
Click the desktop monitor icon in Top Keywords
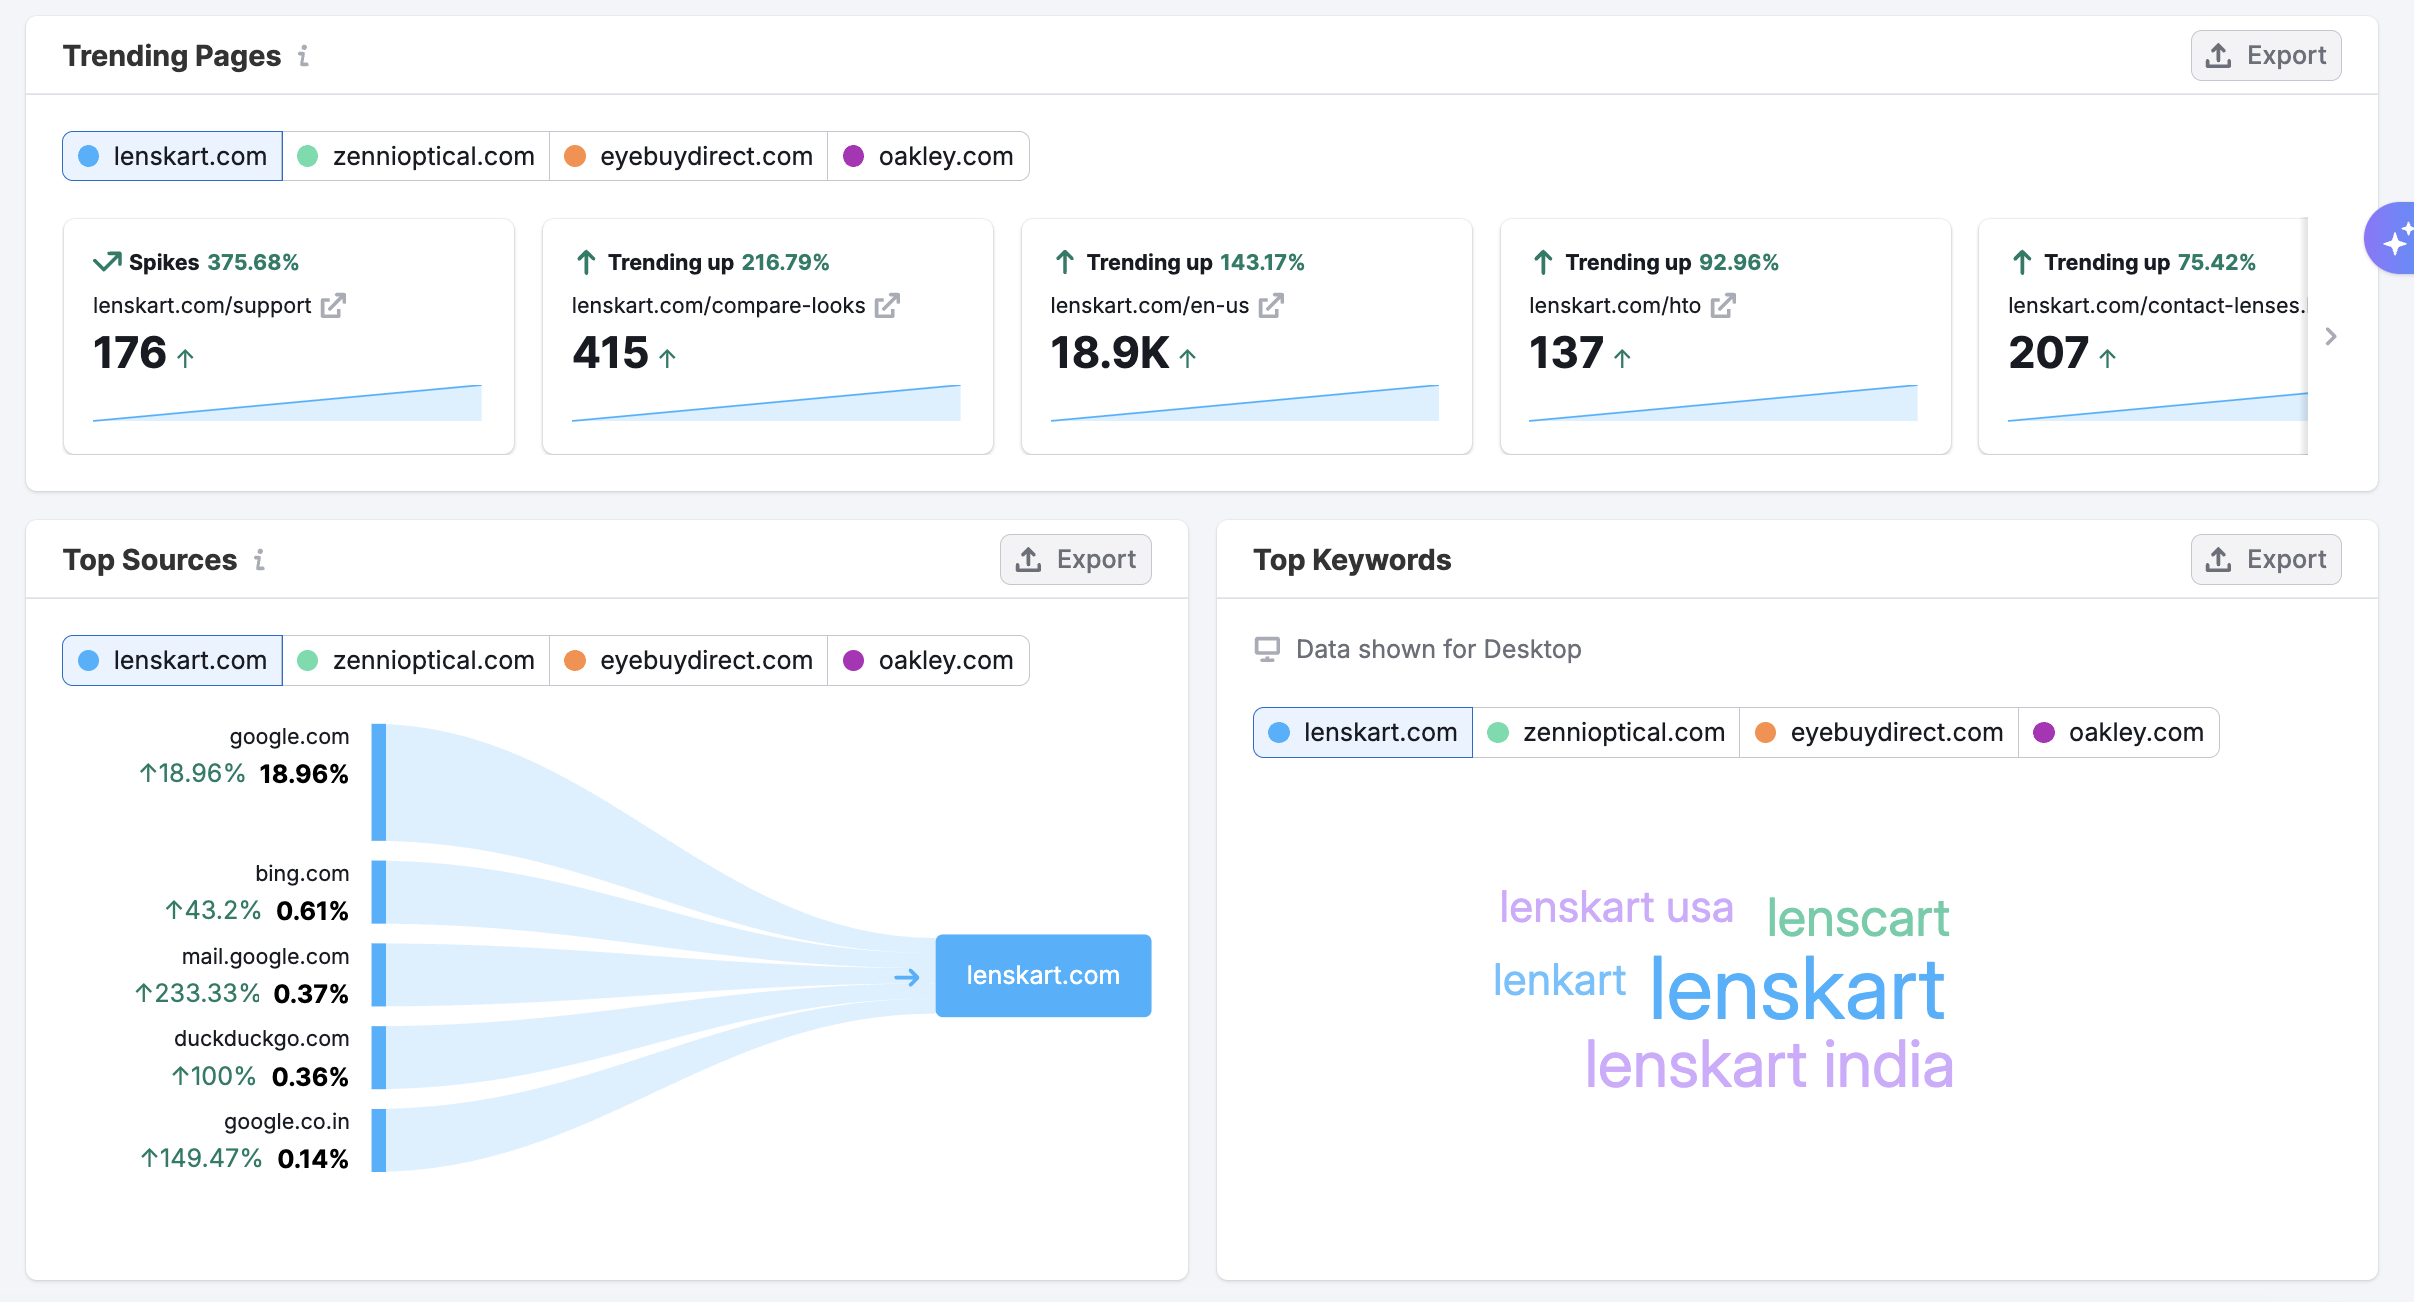(1267, 650)
